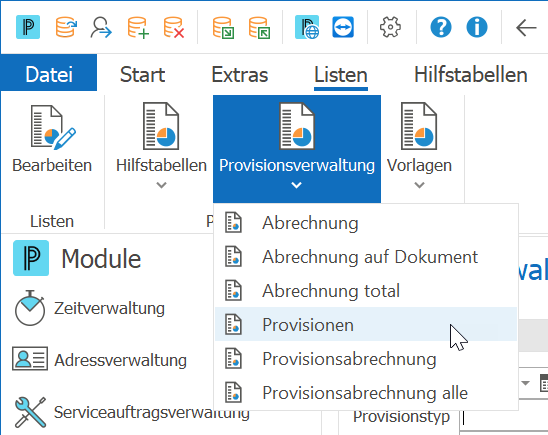This screenshot has width=548, height=435.
Task: Open settings via the gear icon
Action: (390, 27)
